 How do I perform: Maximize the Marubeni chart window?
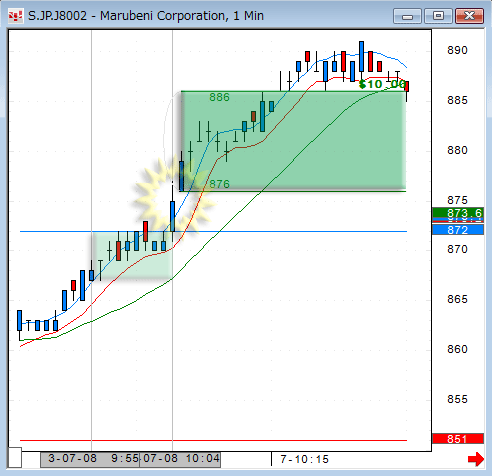(438, 16)
